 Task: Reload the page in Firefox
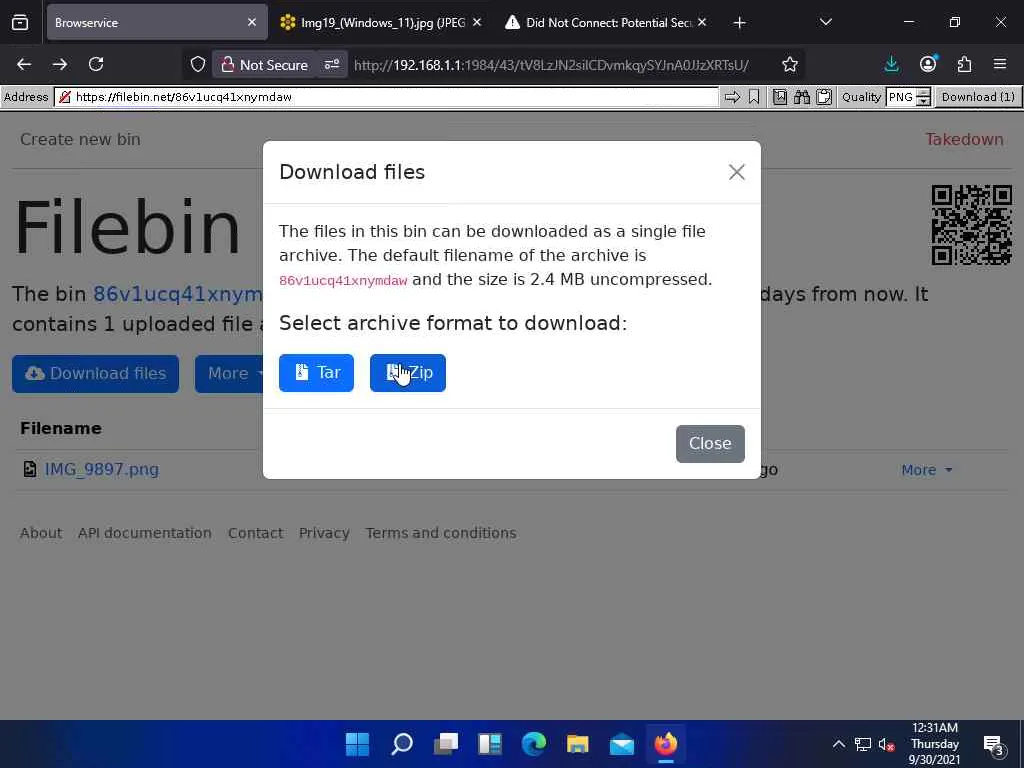[x=96, y=64]
